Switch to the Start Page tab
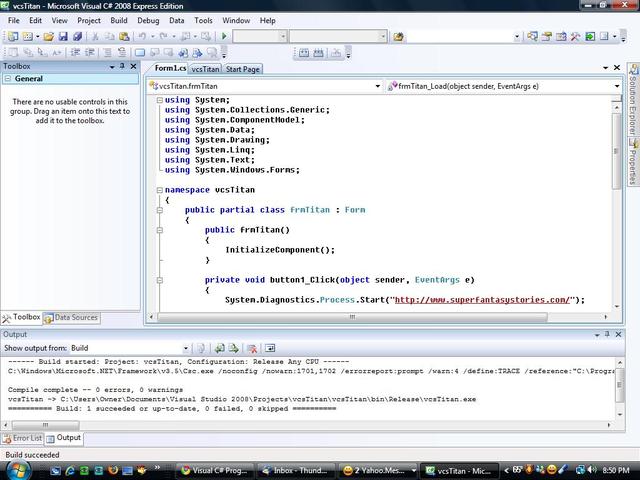This screenshot has width=640, height=480. tap(243, 69)
